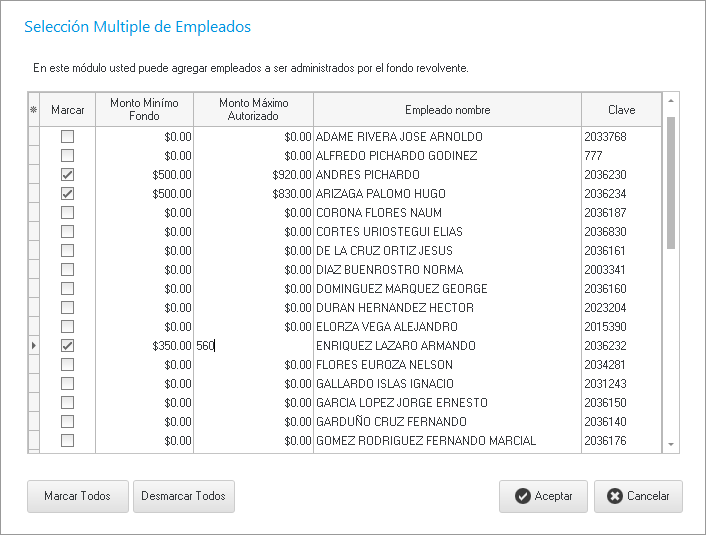The image size is (706, 535).
Task: Click the checkmark icon on Aceptar
Action: (522, 497)
